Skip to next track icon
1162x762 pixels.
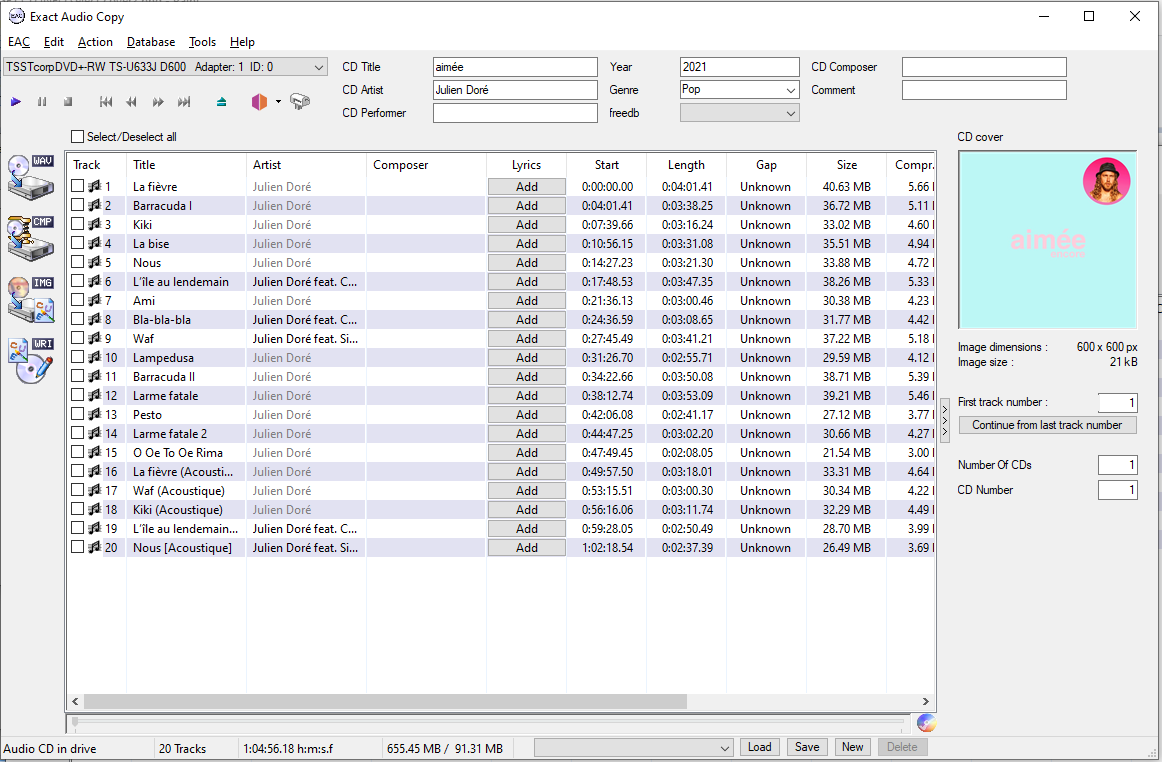(184, 102)
